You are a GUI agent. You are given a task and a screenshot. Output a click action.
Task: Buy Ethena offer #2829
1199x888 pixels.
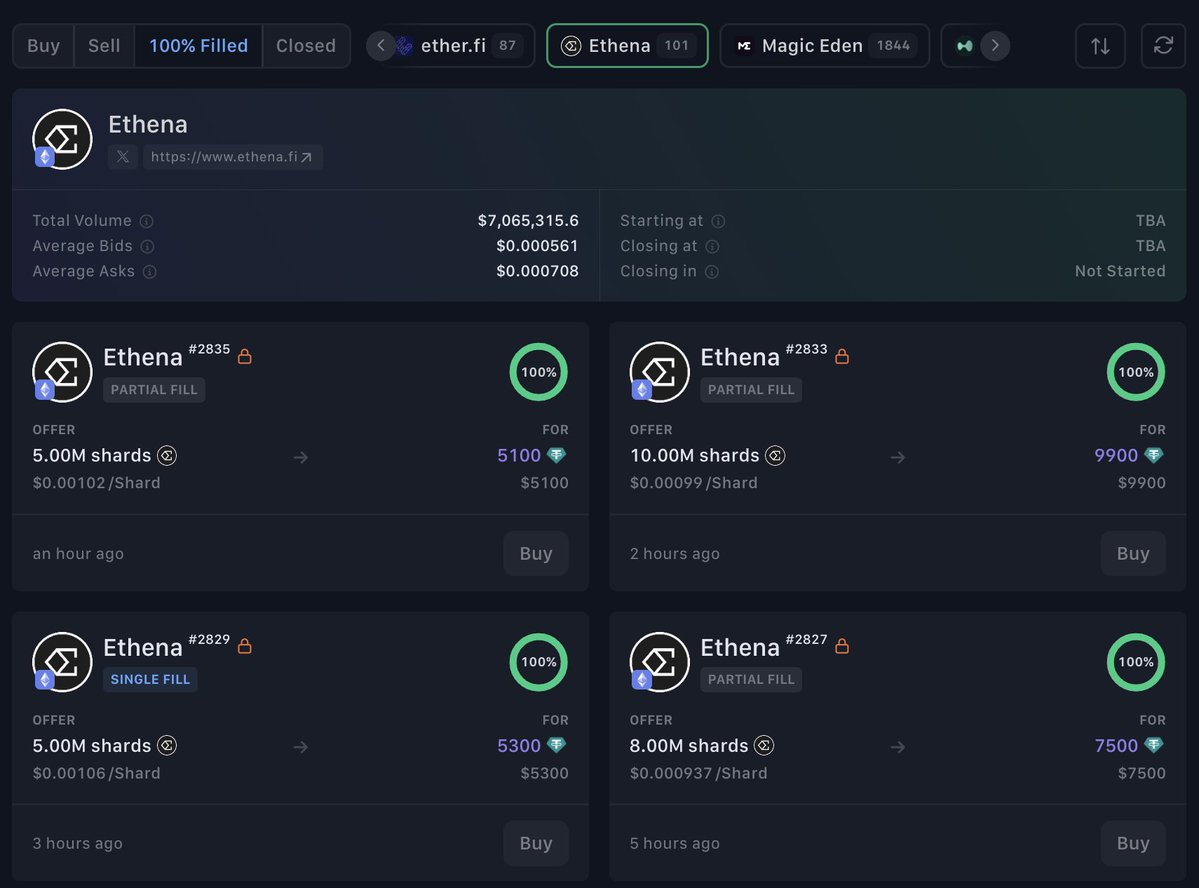pyautogui.click(x=535, y=843)
